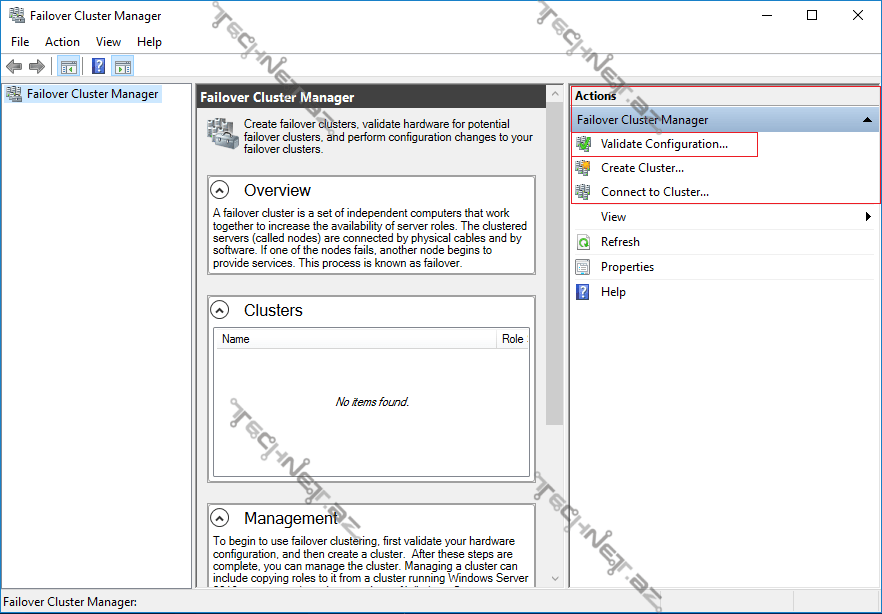Toggle the Show/Hide Action Pane icon
Image resolution: width=882 pixels, height=614 pixels.
click(x=123, y=66)
